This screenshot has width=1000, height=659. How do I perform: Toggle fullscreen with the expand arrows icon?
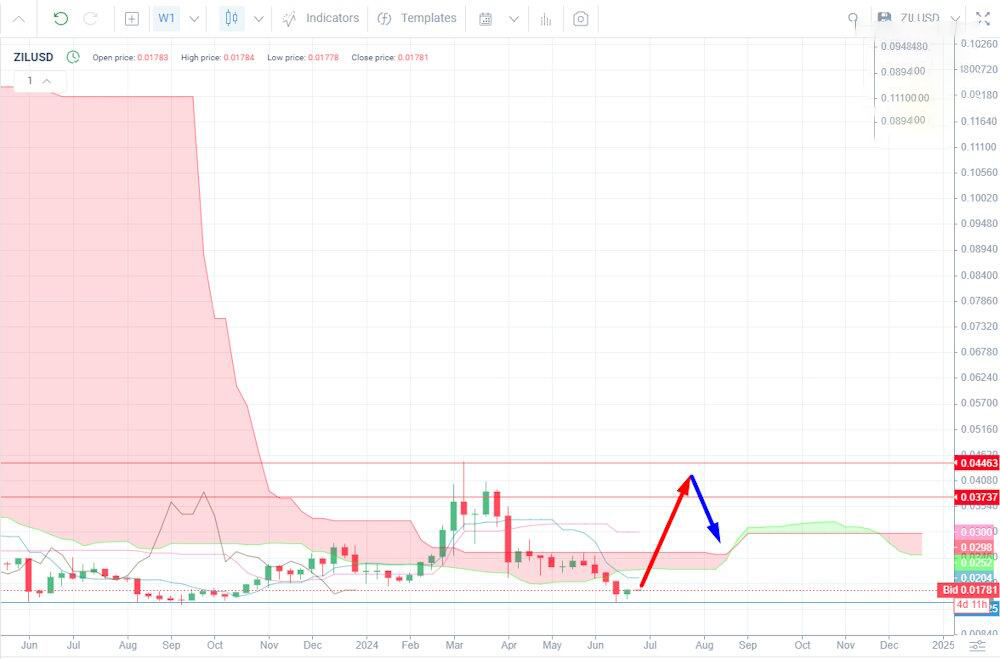983,18
